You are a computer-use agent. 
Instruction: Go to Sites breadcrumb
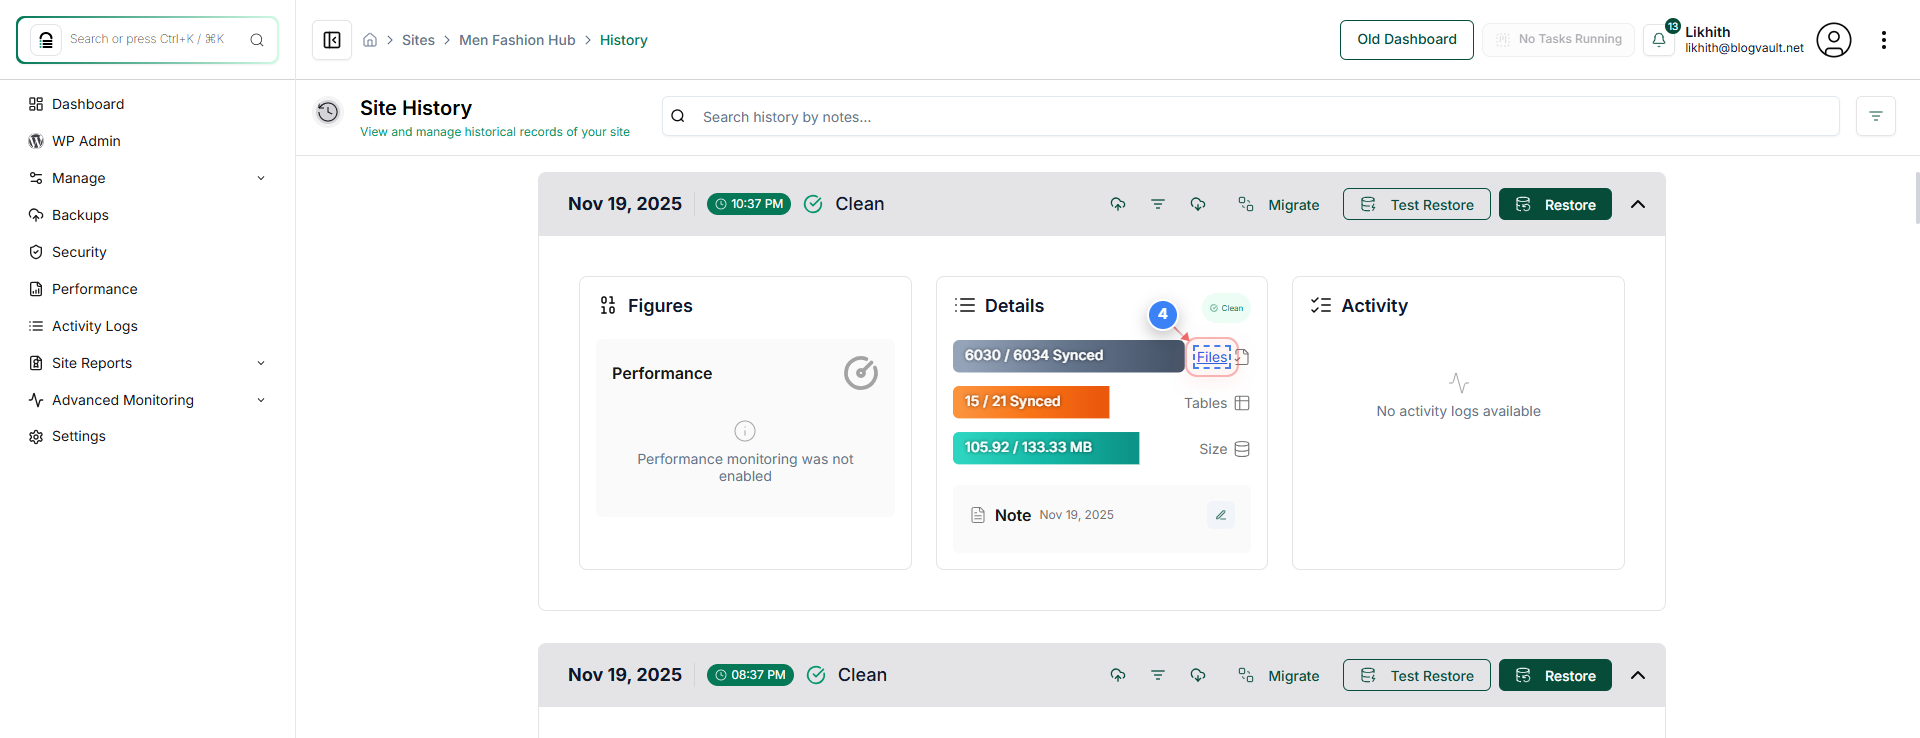418,40
